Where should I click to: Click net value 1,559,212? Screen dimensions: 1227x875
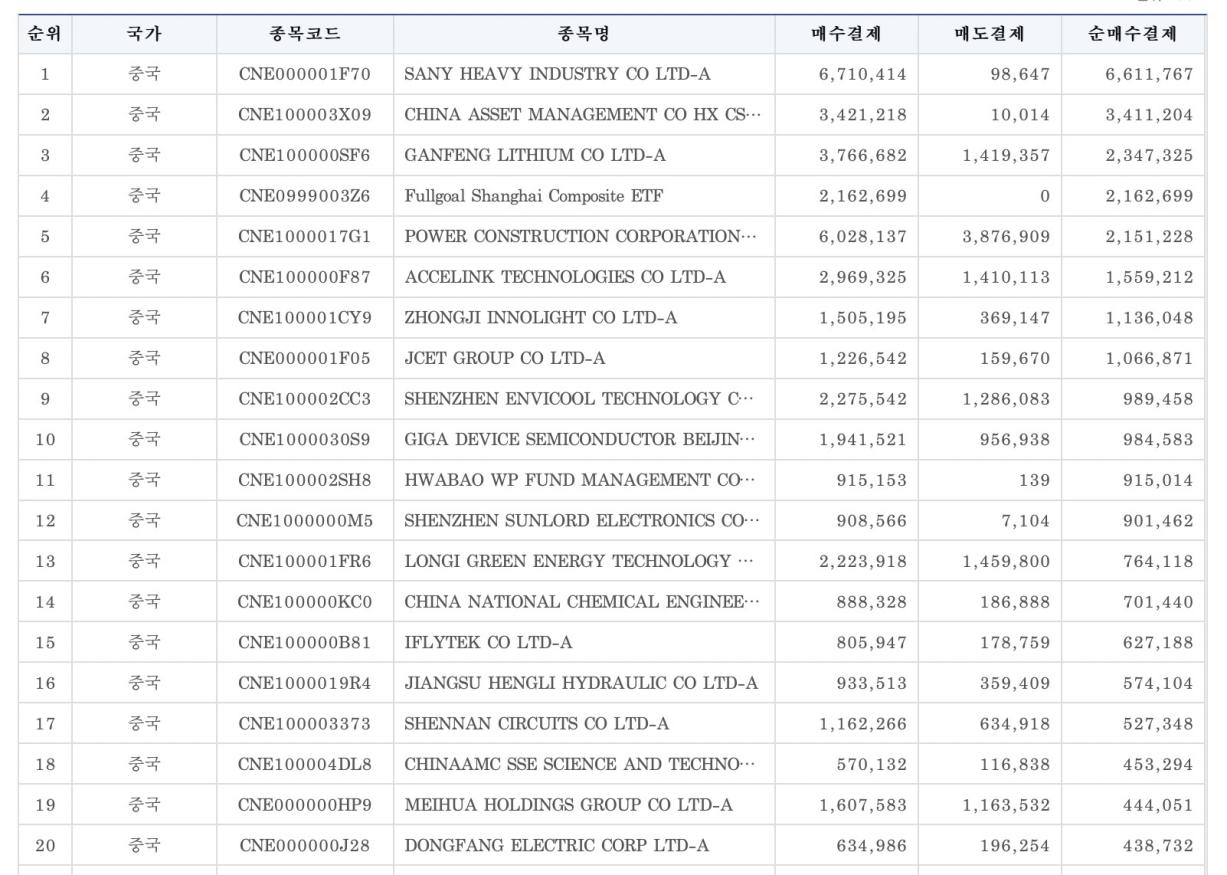1148,276
